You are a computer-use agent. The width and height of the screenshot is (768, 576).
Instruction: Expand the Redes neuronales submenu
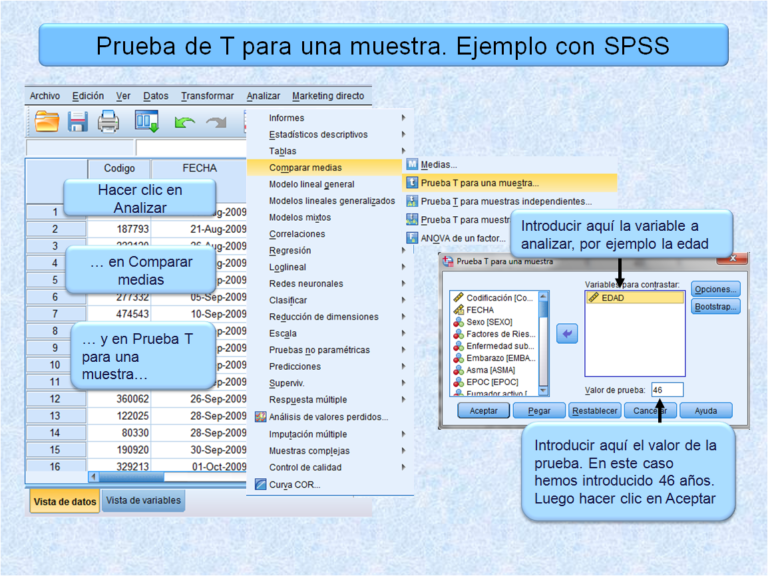point(403,284)
